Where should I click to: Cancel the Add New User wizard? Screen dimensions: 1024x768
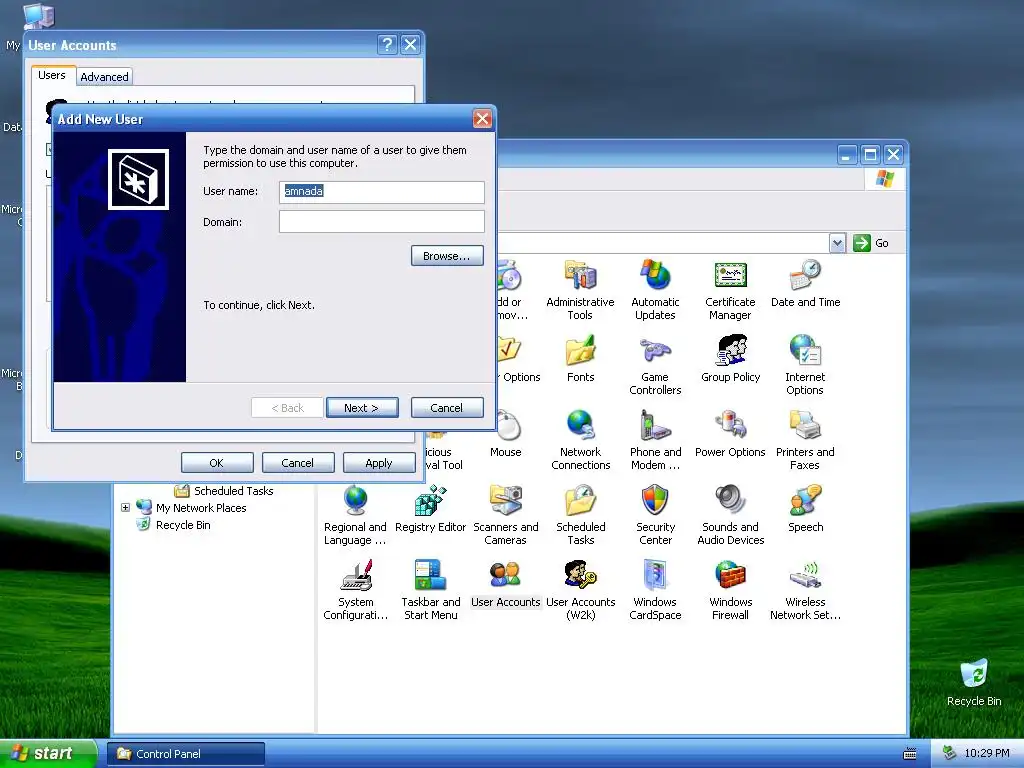447,408
